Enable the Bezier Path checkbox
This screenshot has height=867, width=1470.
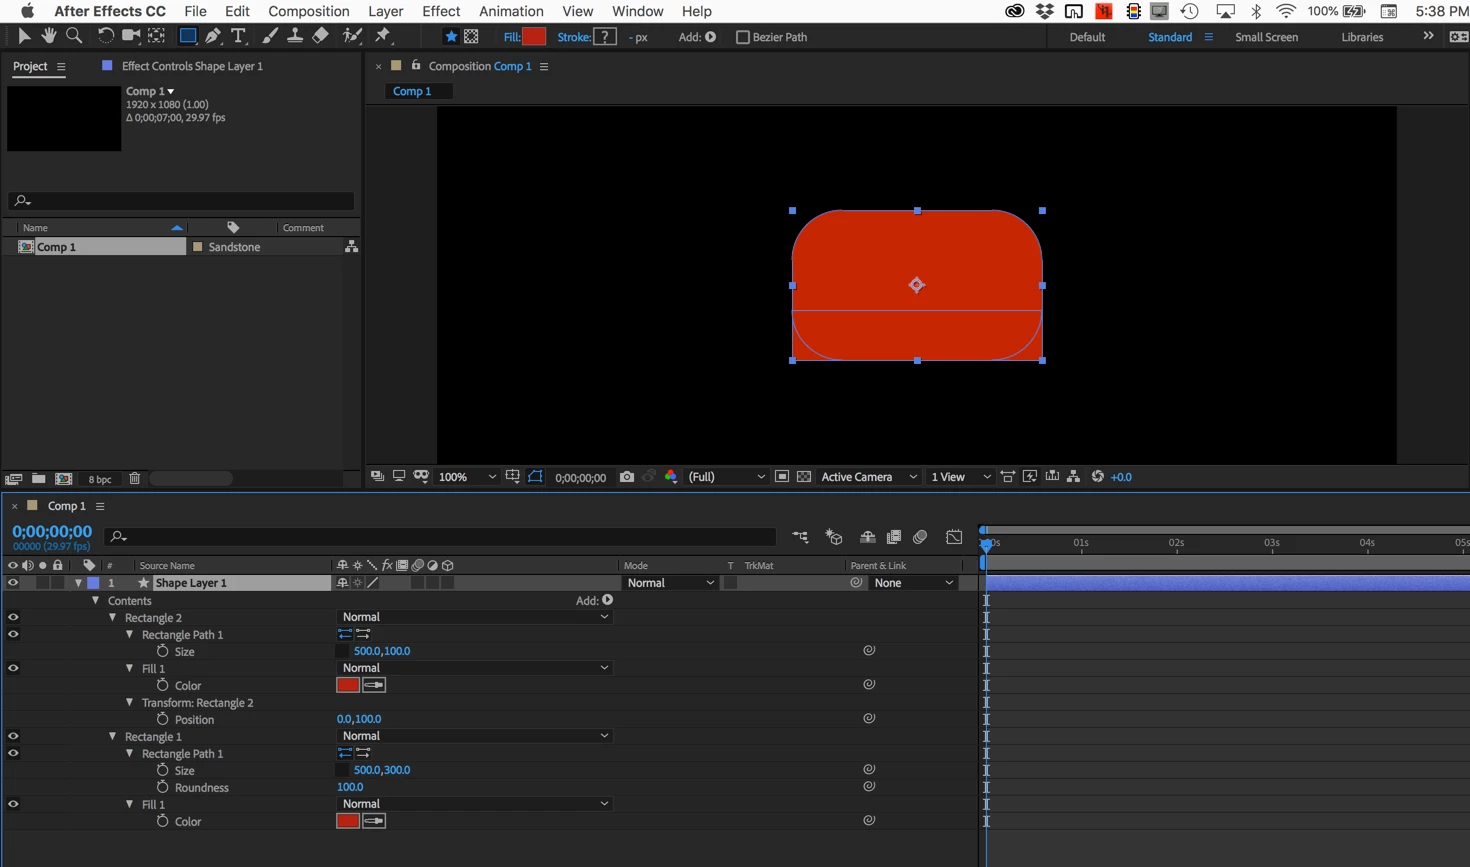click(x=742, y=37)
